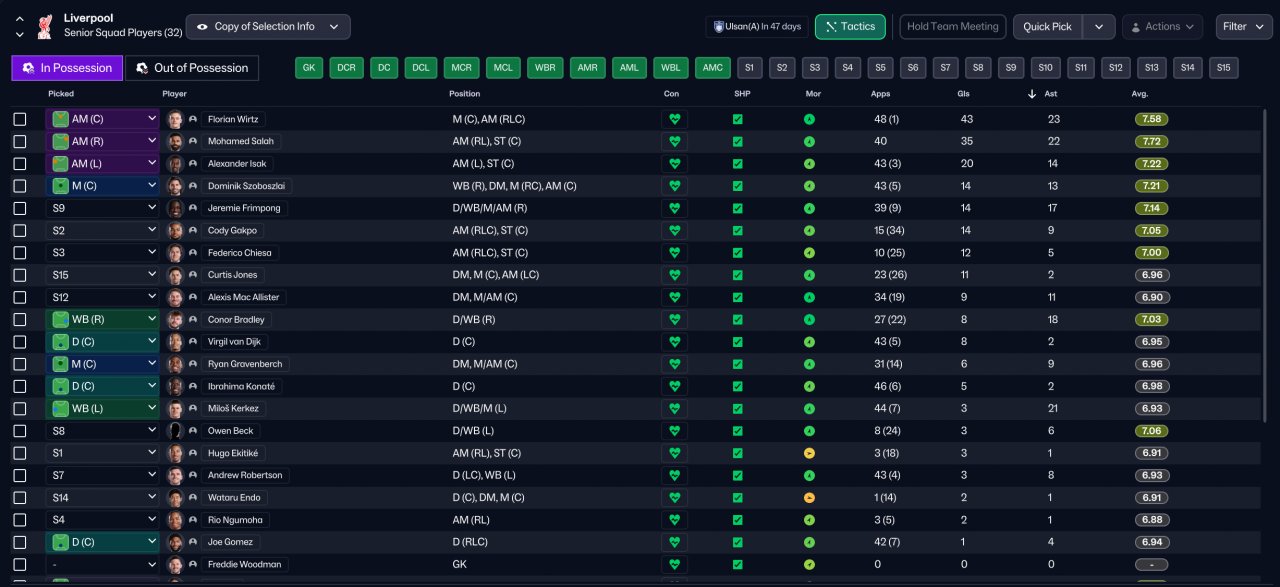Switch to the Out of Possession tab
1280x587 pixels.
[x=191, y=68]
